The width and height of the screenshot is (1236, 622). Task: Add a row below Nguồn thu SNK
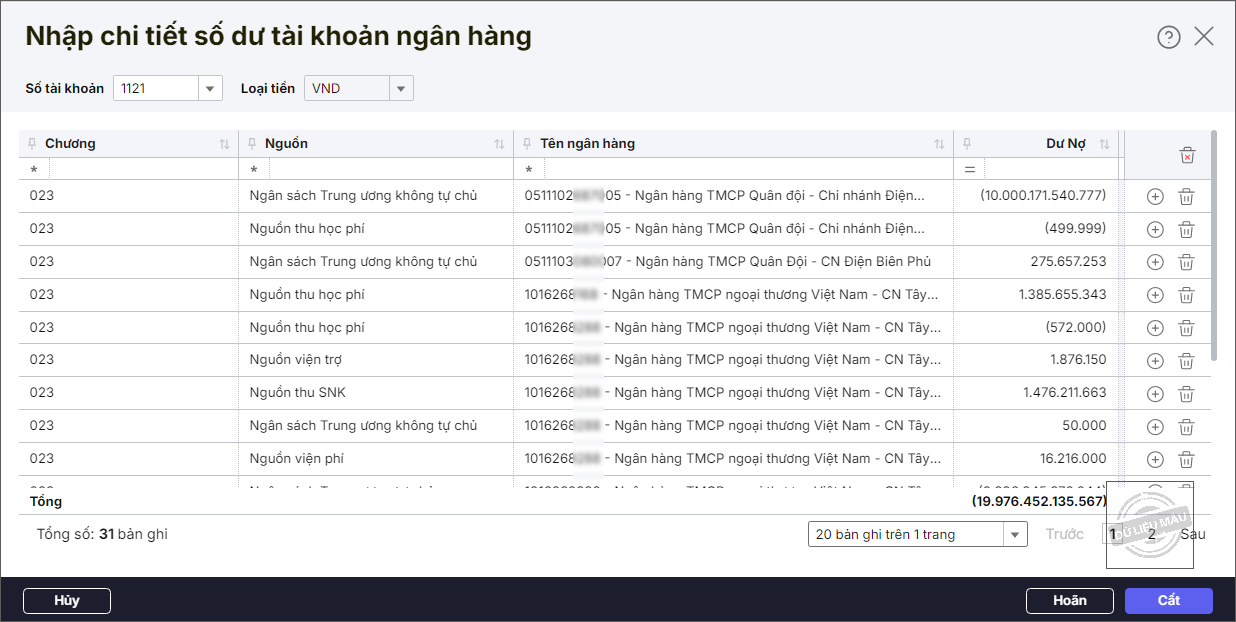[1155, 393]
